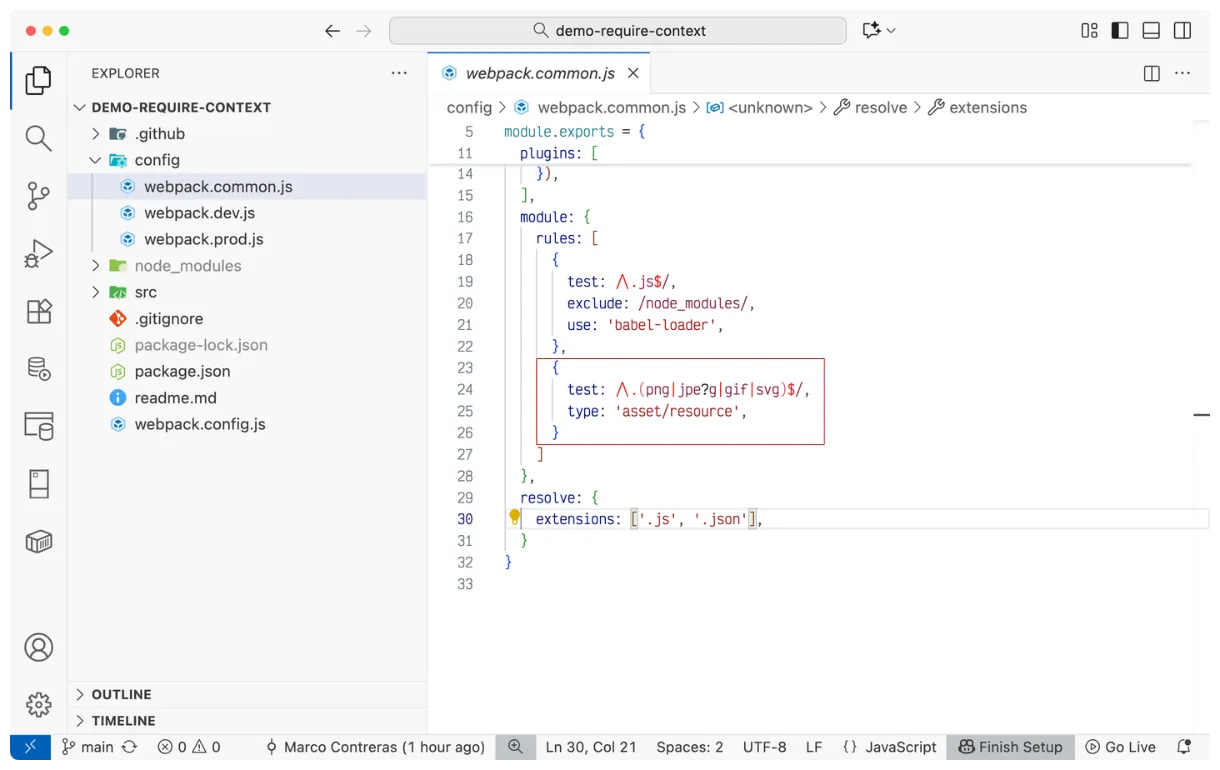Click the demo-require-context search field
Viewport: 1220px width, 770px height.
(618, 31)
